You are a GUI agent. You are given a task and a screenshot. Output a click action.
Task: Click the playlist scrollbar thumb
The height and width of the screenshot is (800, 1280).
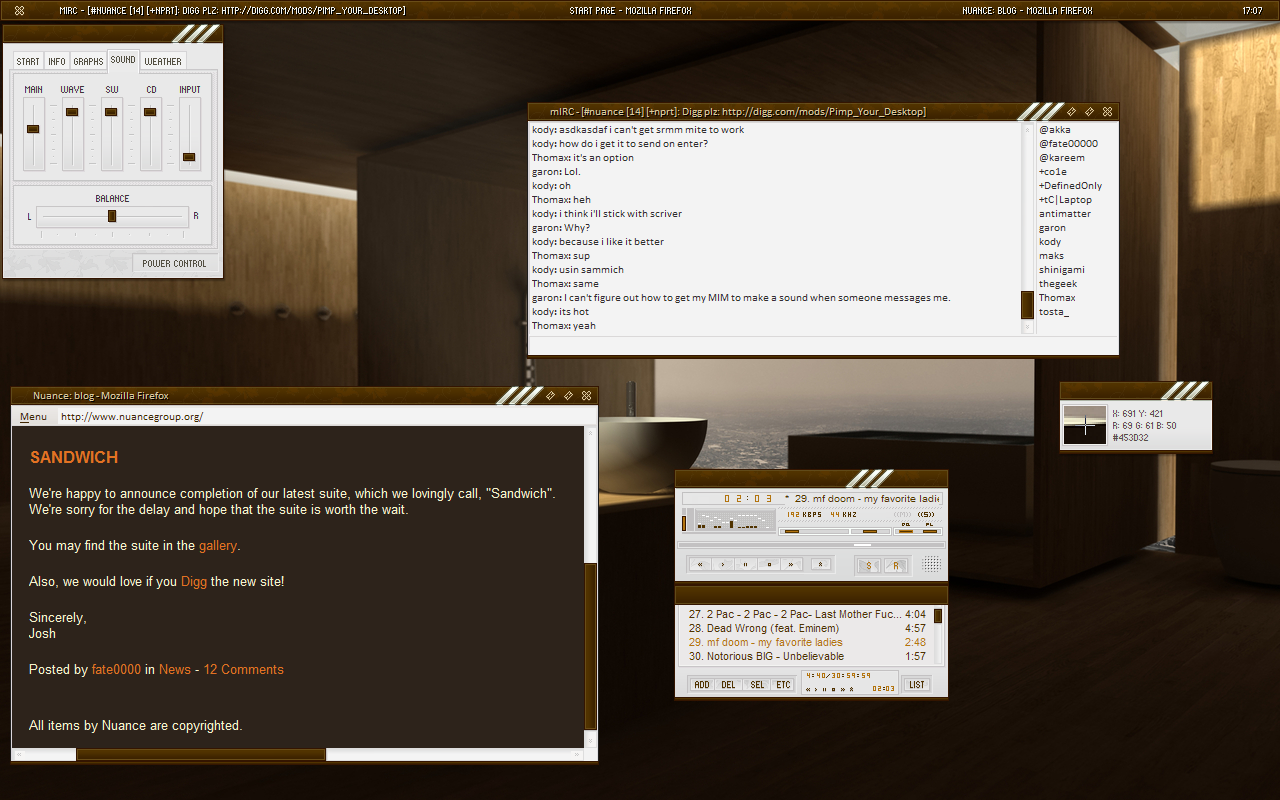938,616
